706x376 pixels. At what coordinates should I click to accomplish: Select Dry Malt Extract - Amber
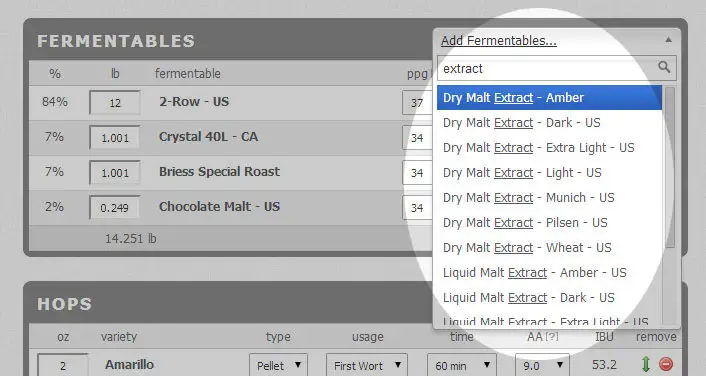click(x=549, y=98)
